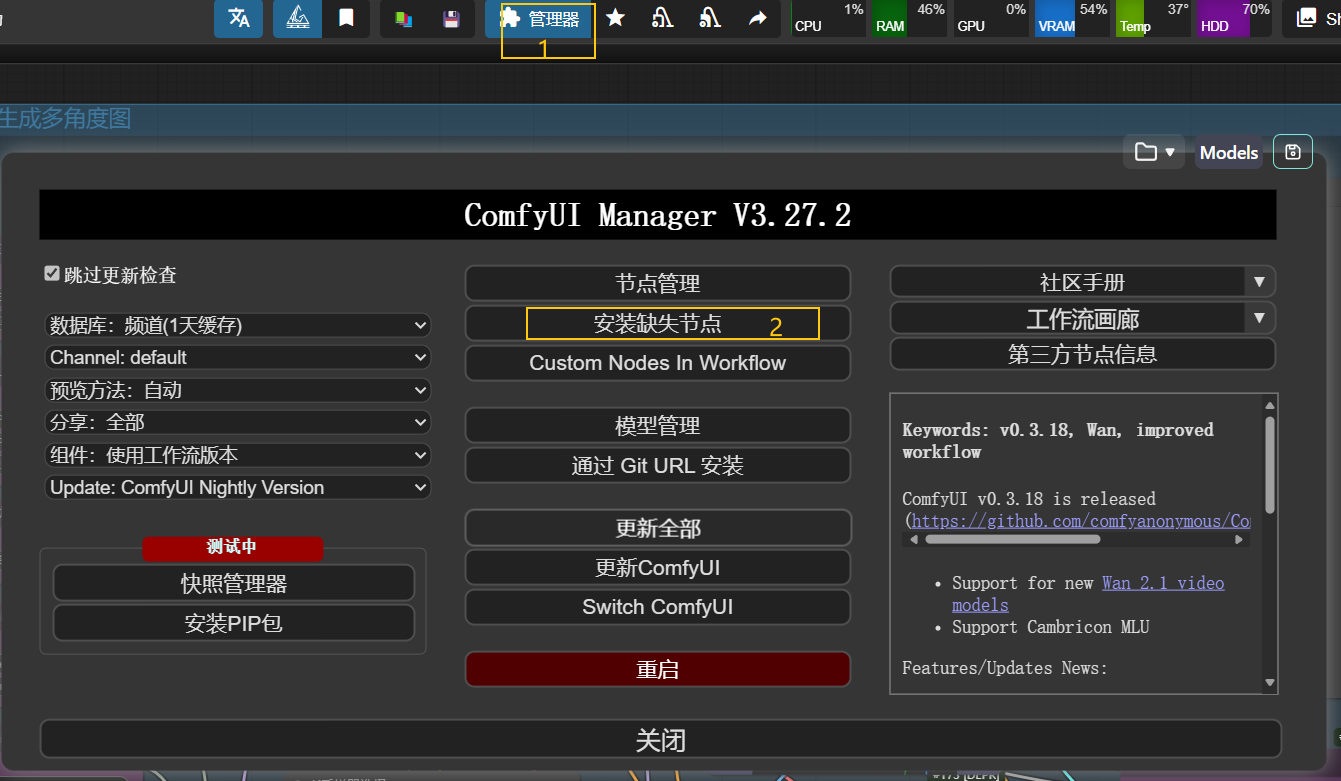Click the Temp temperature monitor
This screenshot has width=1341, height=781.
[1153, 18]
